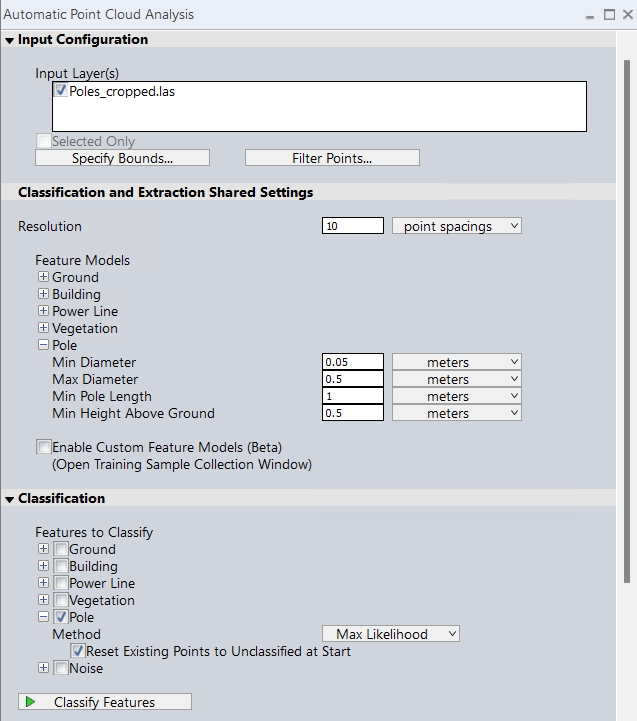This screenshot has height=721, width=637.
Task: Enable Custom Feature Models (Beta) checkbox
Action: tap(44, 446)
